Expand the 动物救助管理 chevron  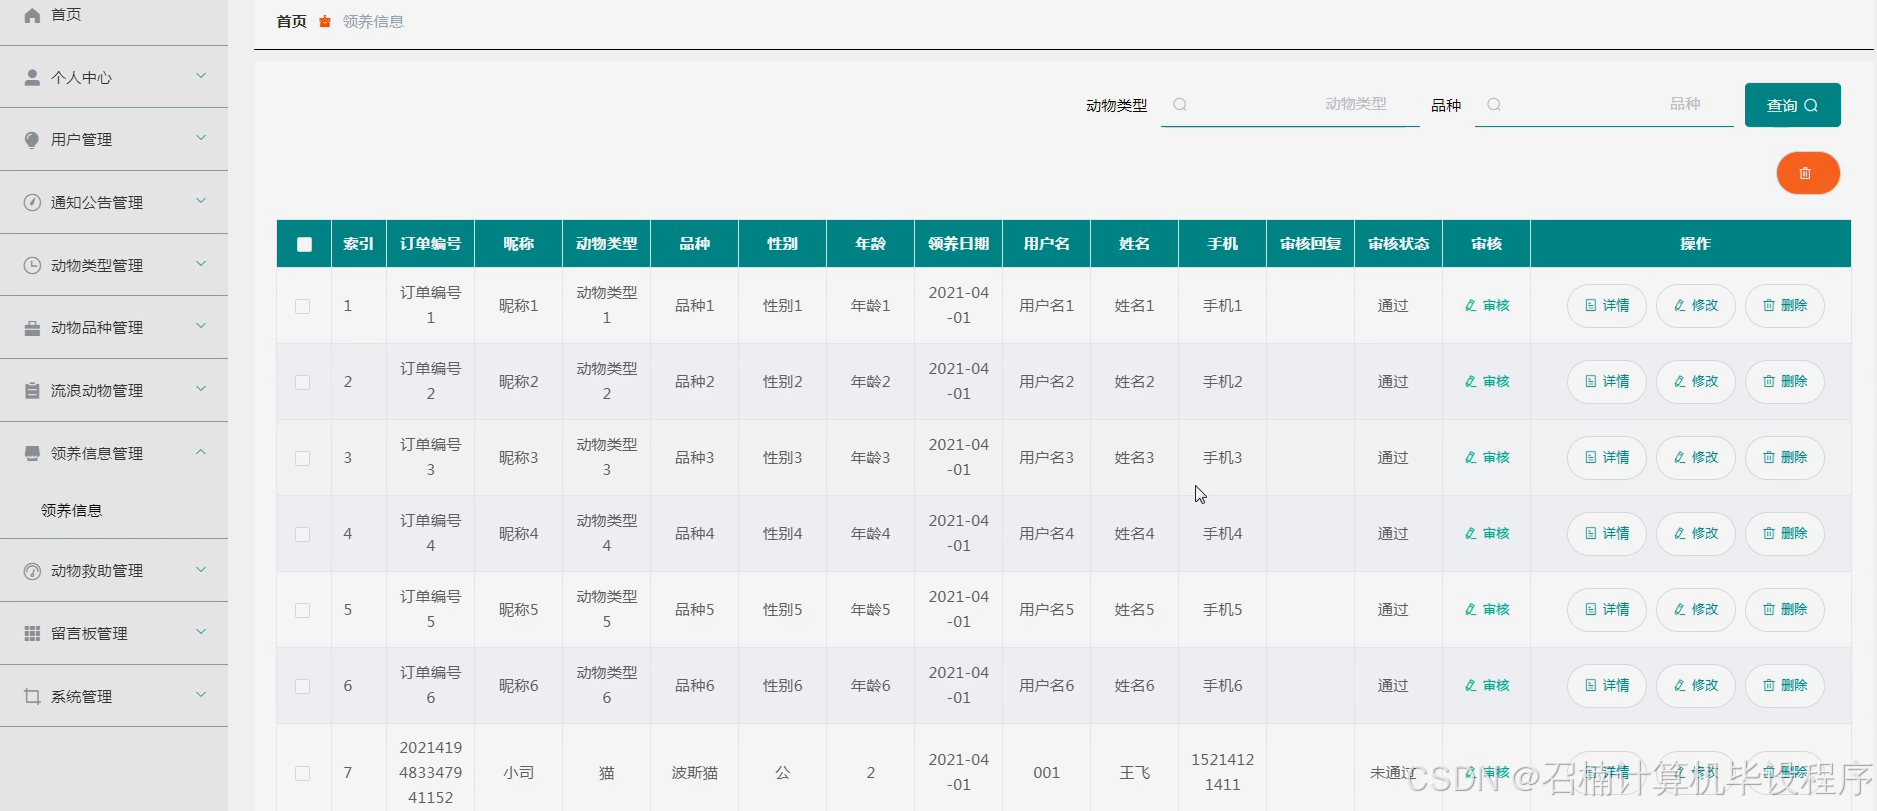201,570
